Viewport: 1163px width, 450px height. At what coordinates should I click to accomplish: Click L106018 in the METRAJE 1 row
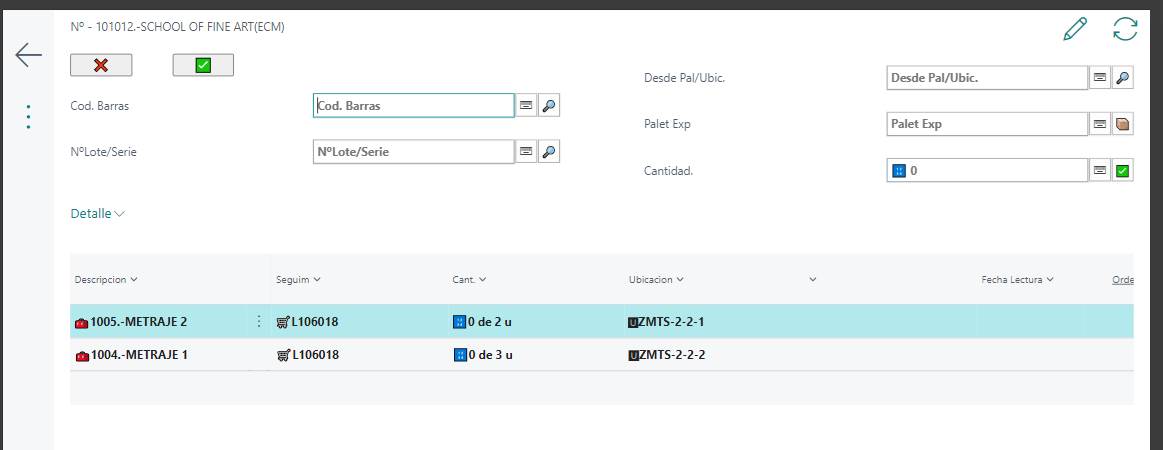tap(314, 354)
